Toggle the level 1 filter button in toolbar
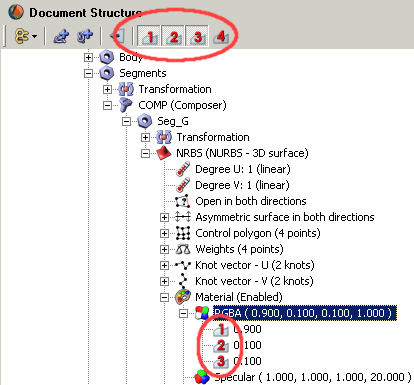 (149, 36)
